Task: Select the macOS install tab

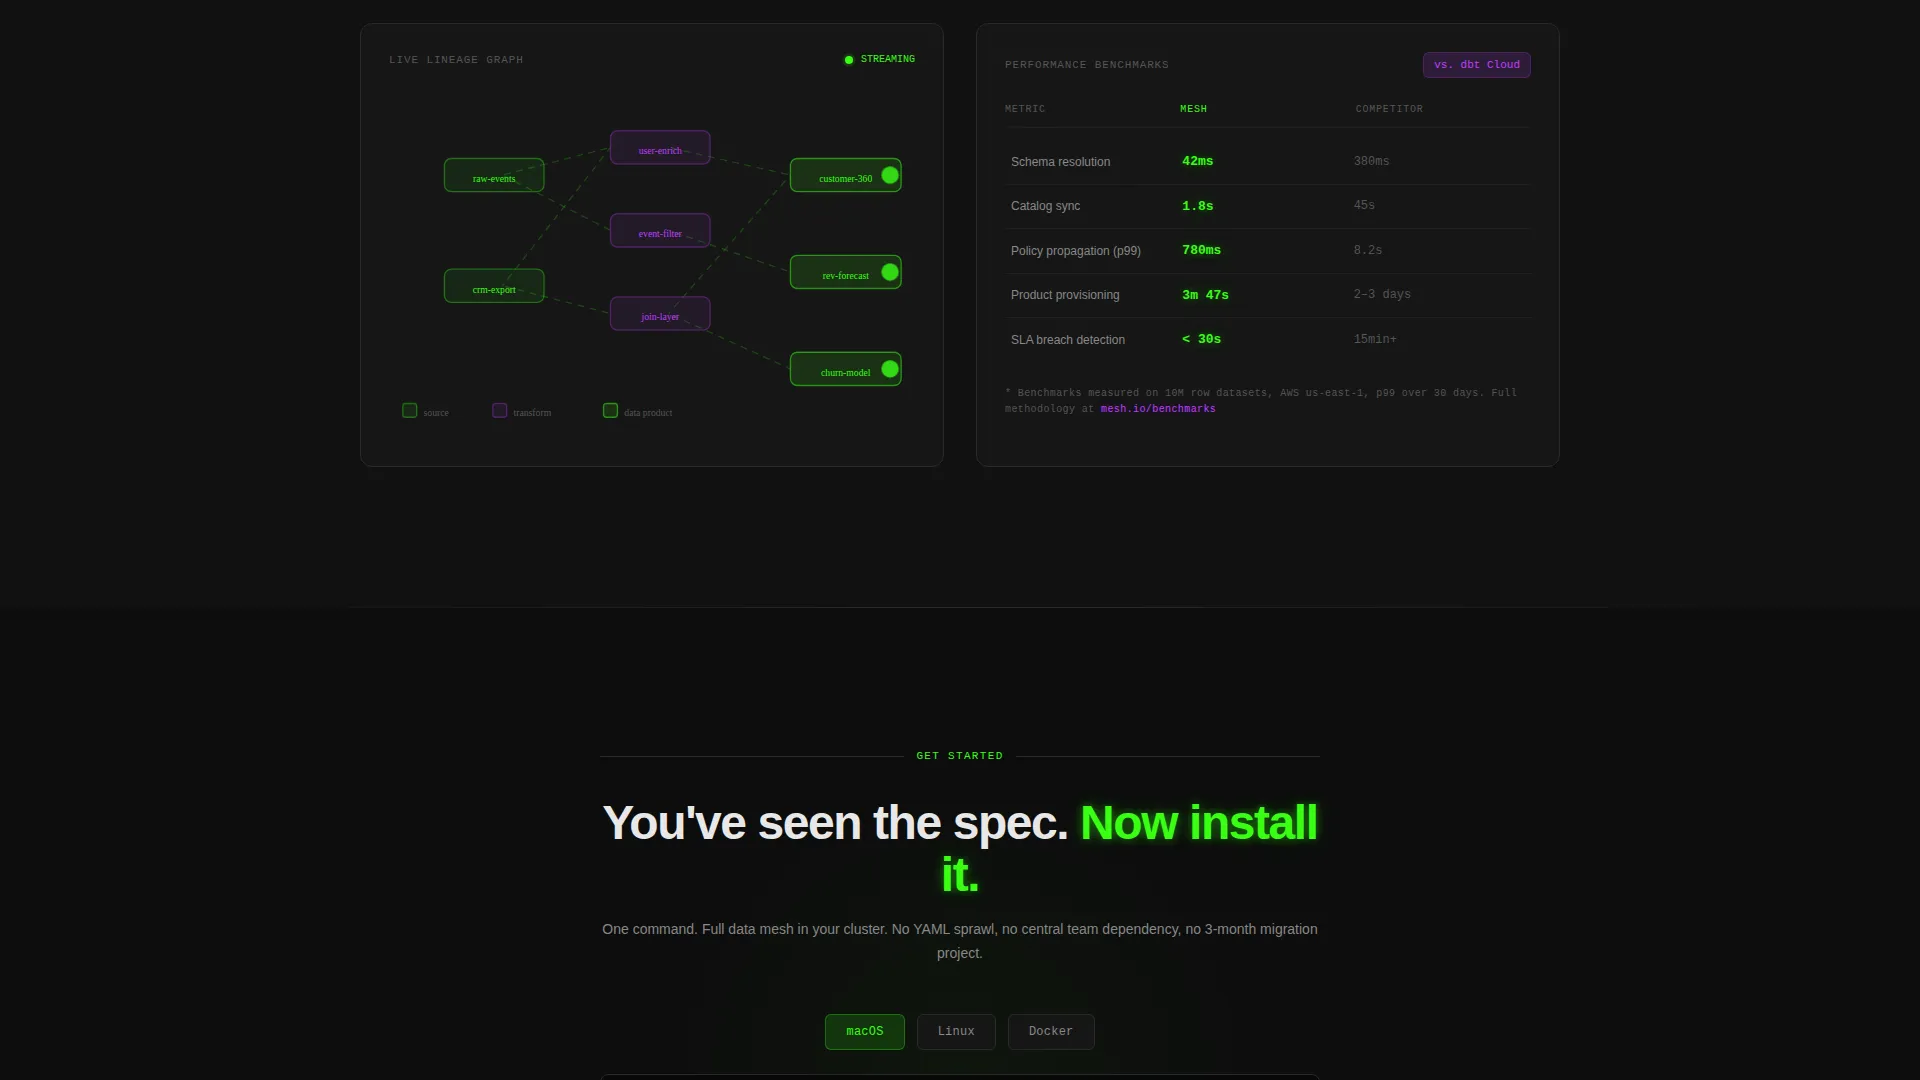Action: pyautogui.click(x=864, y=1031)
